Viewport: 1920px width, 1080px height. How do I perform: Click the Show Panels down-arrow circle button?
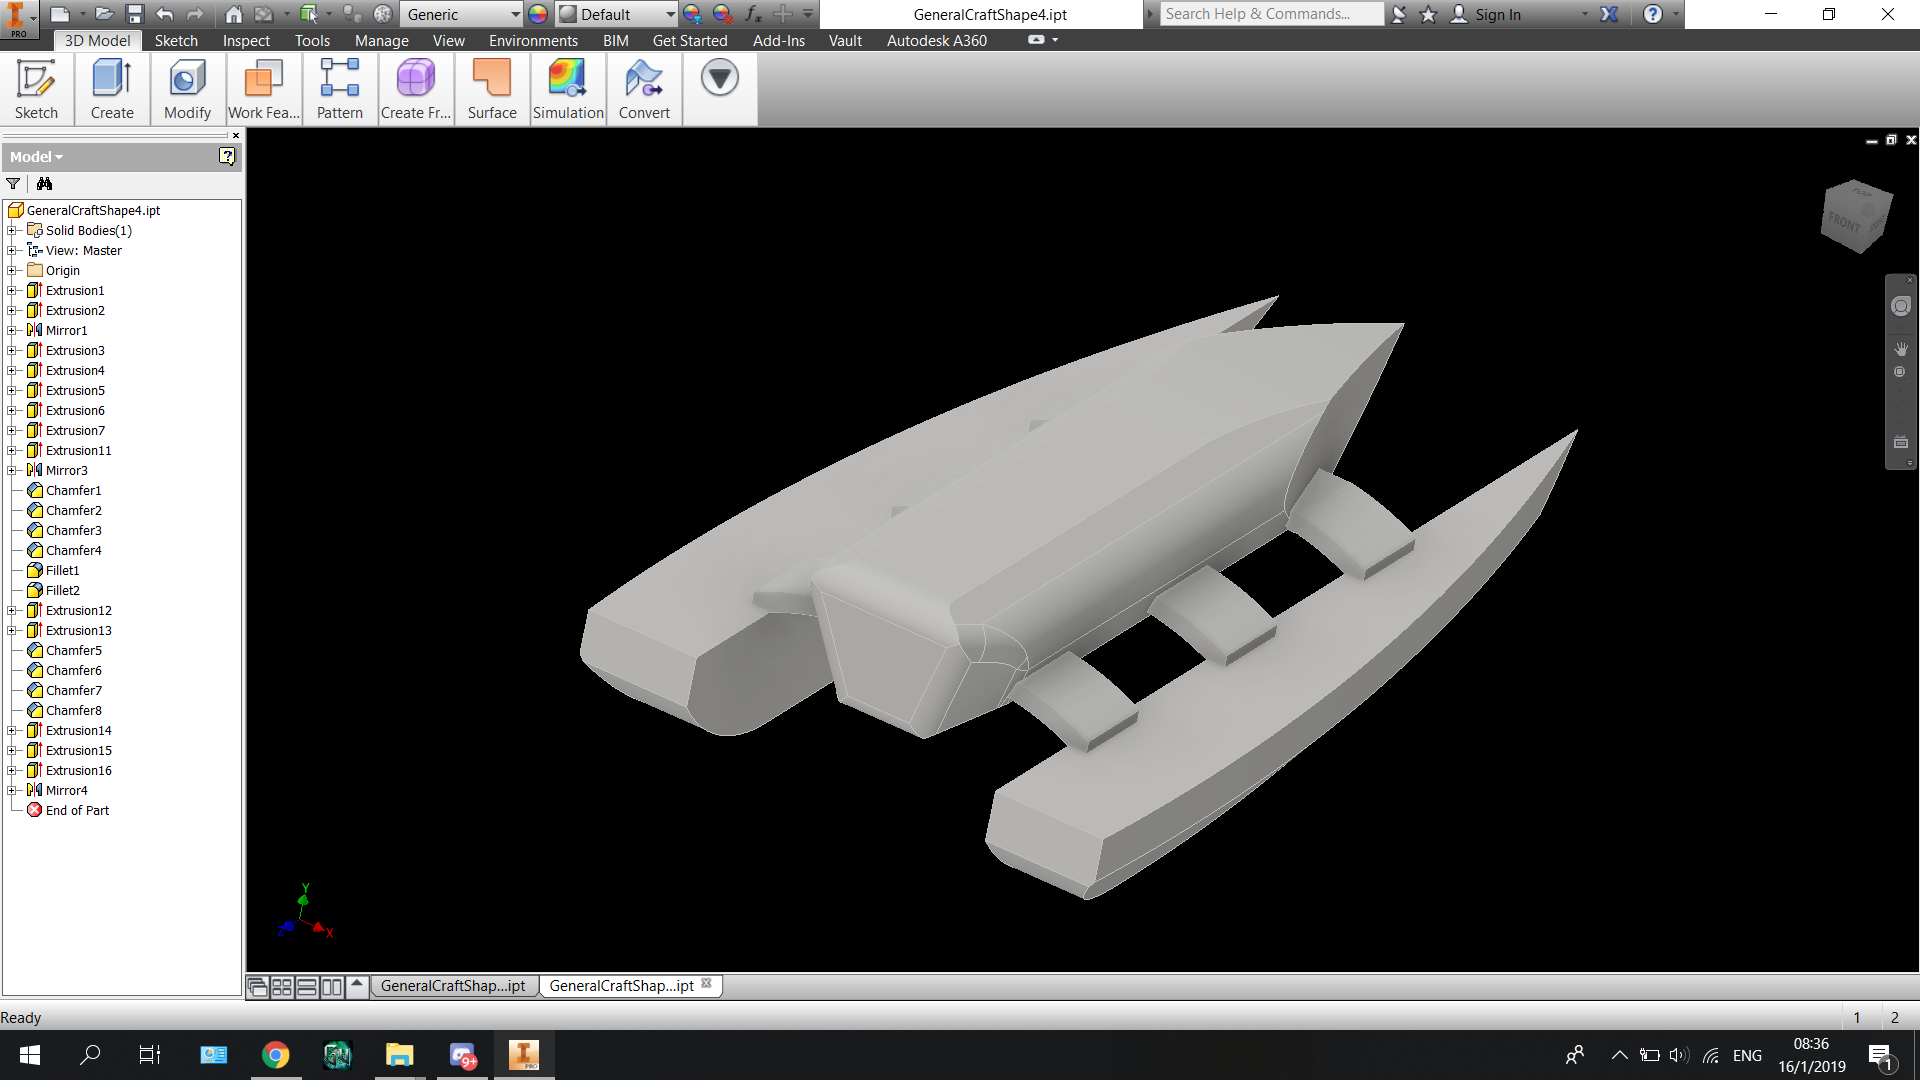coord(719,78)
